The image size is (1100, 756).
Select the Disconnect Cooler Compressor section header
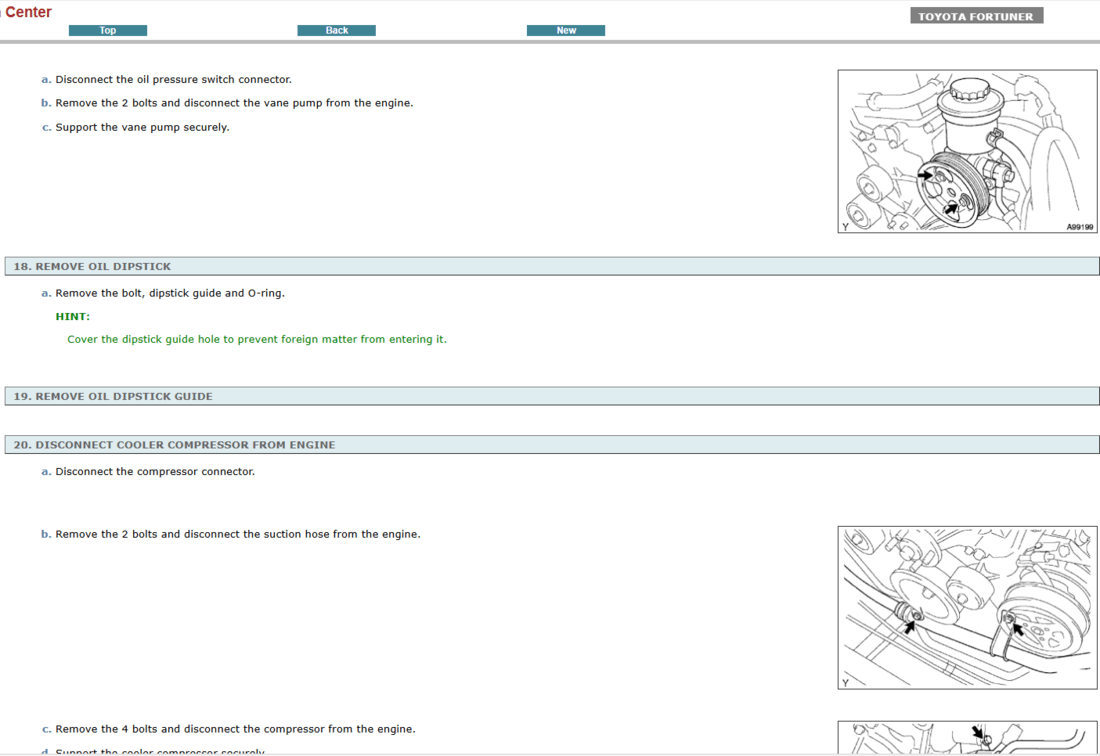[x=174, y=445]
